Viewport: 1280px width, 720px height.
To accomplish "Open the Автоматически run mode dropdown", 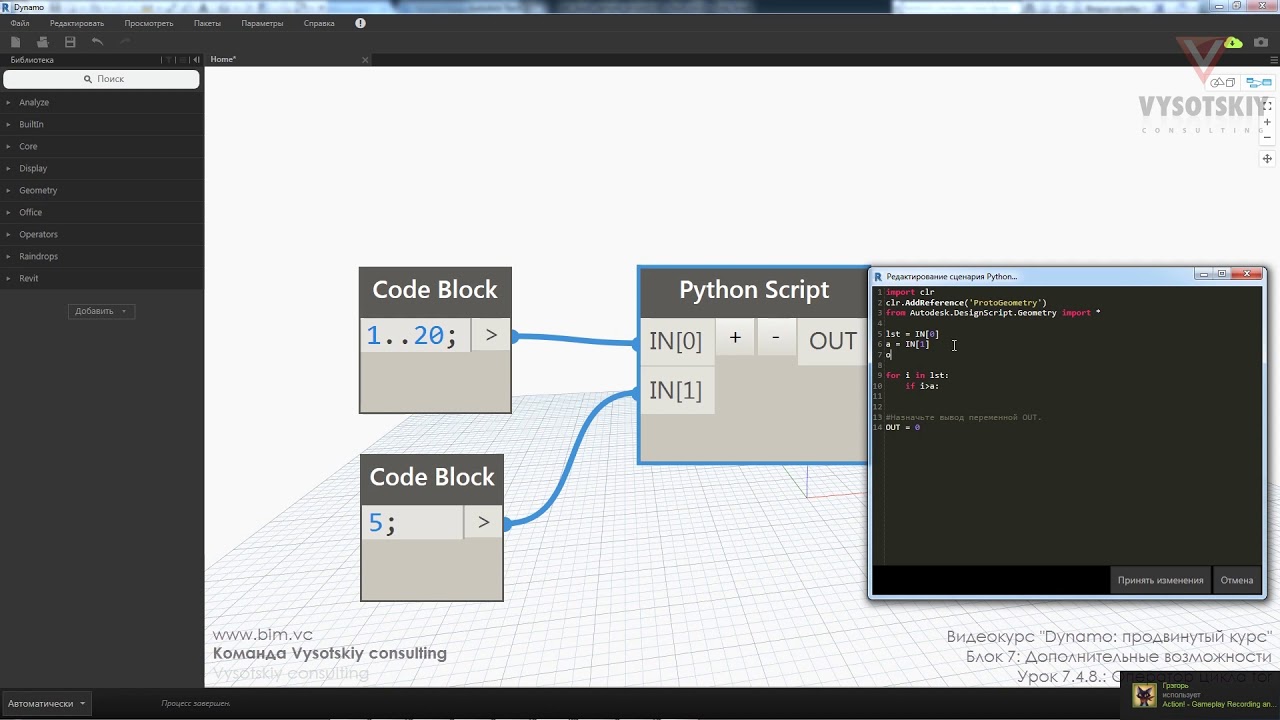I will pos(45,703).
